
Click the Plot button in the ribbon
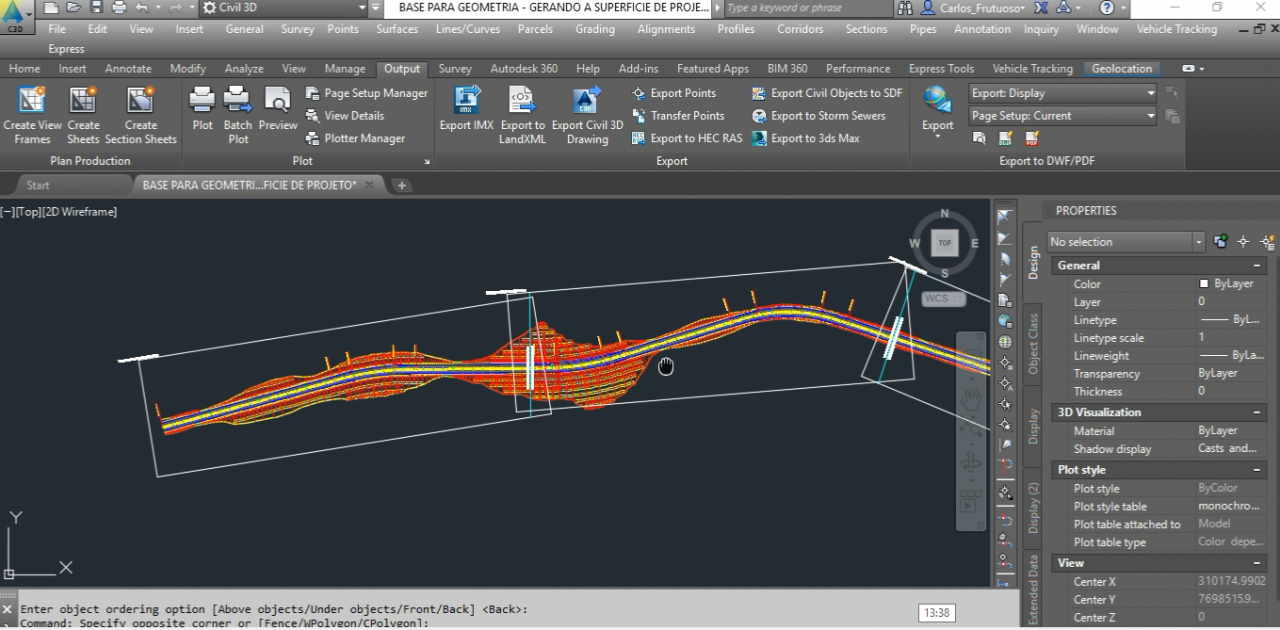203,109
